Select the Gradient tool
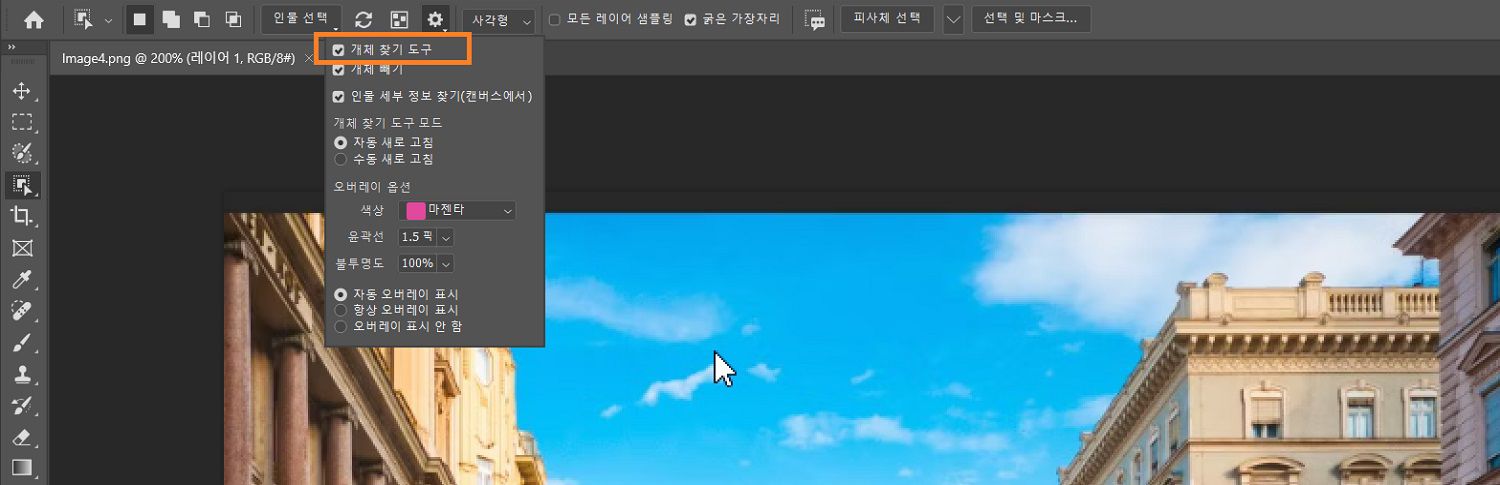The image size is (1500, 485). click(x=22, y=467)
